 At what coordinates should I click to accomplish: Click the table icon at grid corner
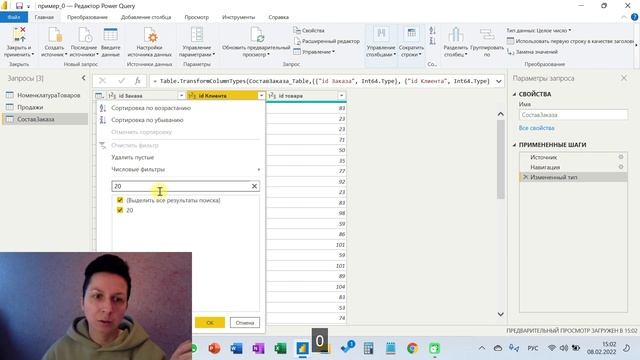(x=99, y=96)
